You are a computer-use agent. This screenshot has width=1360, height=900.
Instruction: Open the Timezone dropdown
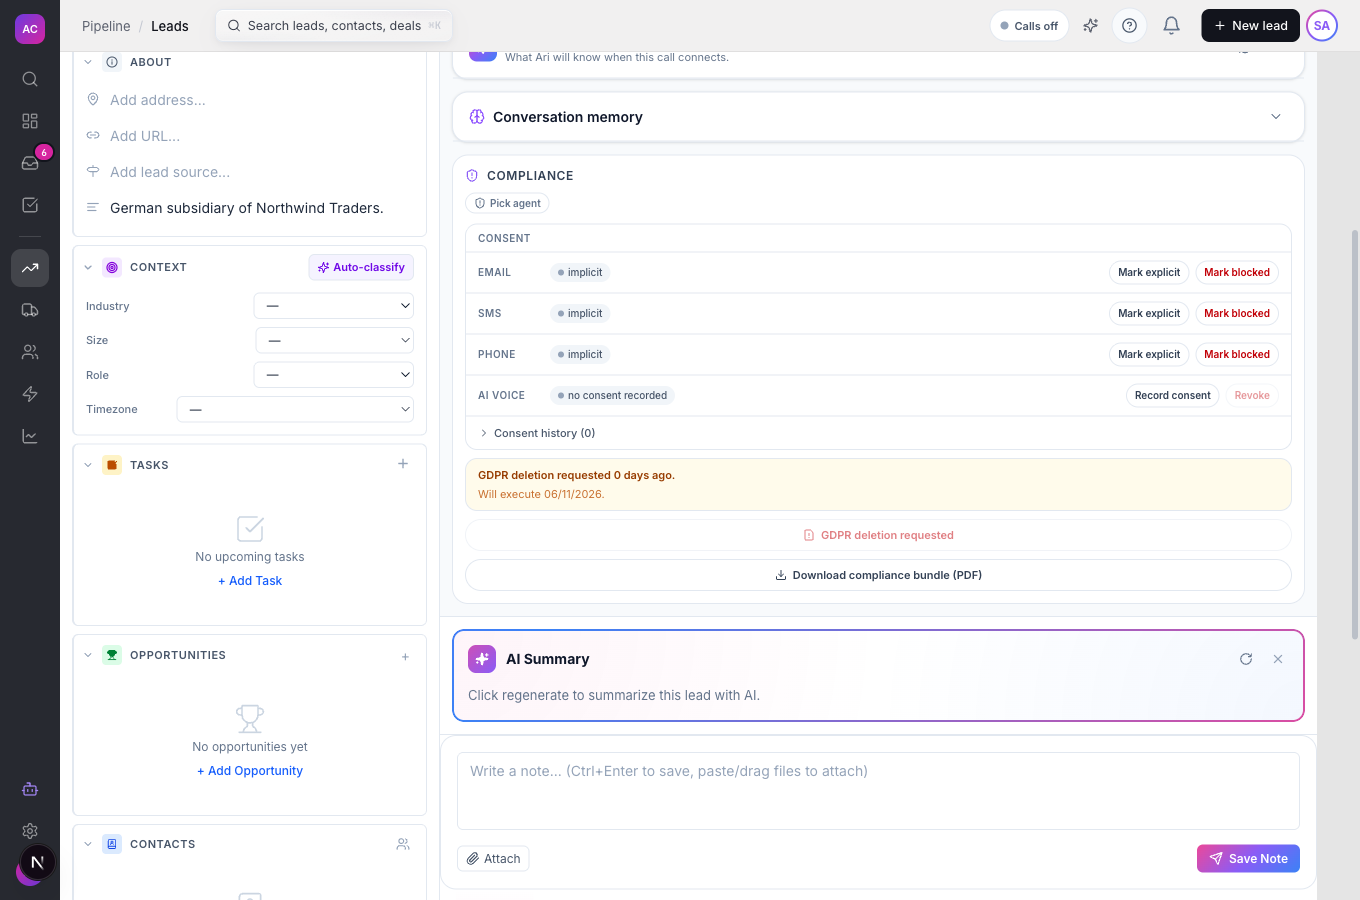tap(295, 409)
